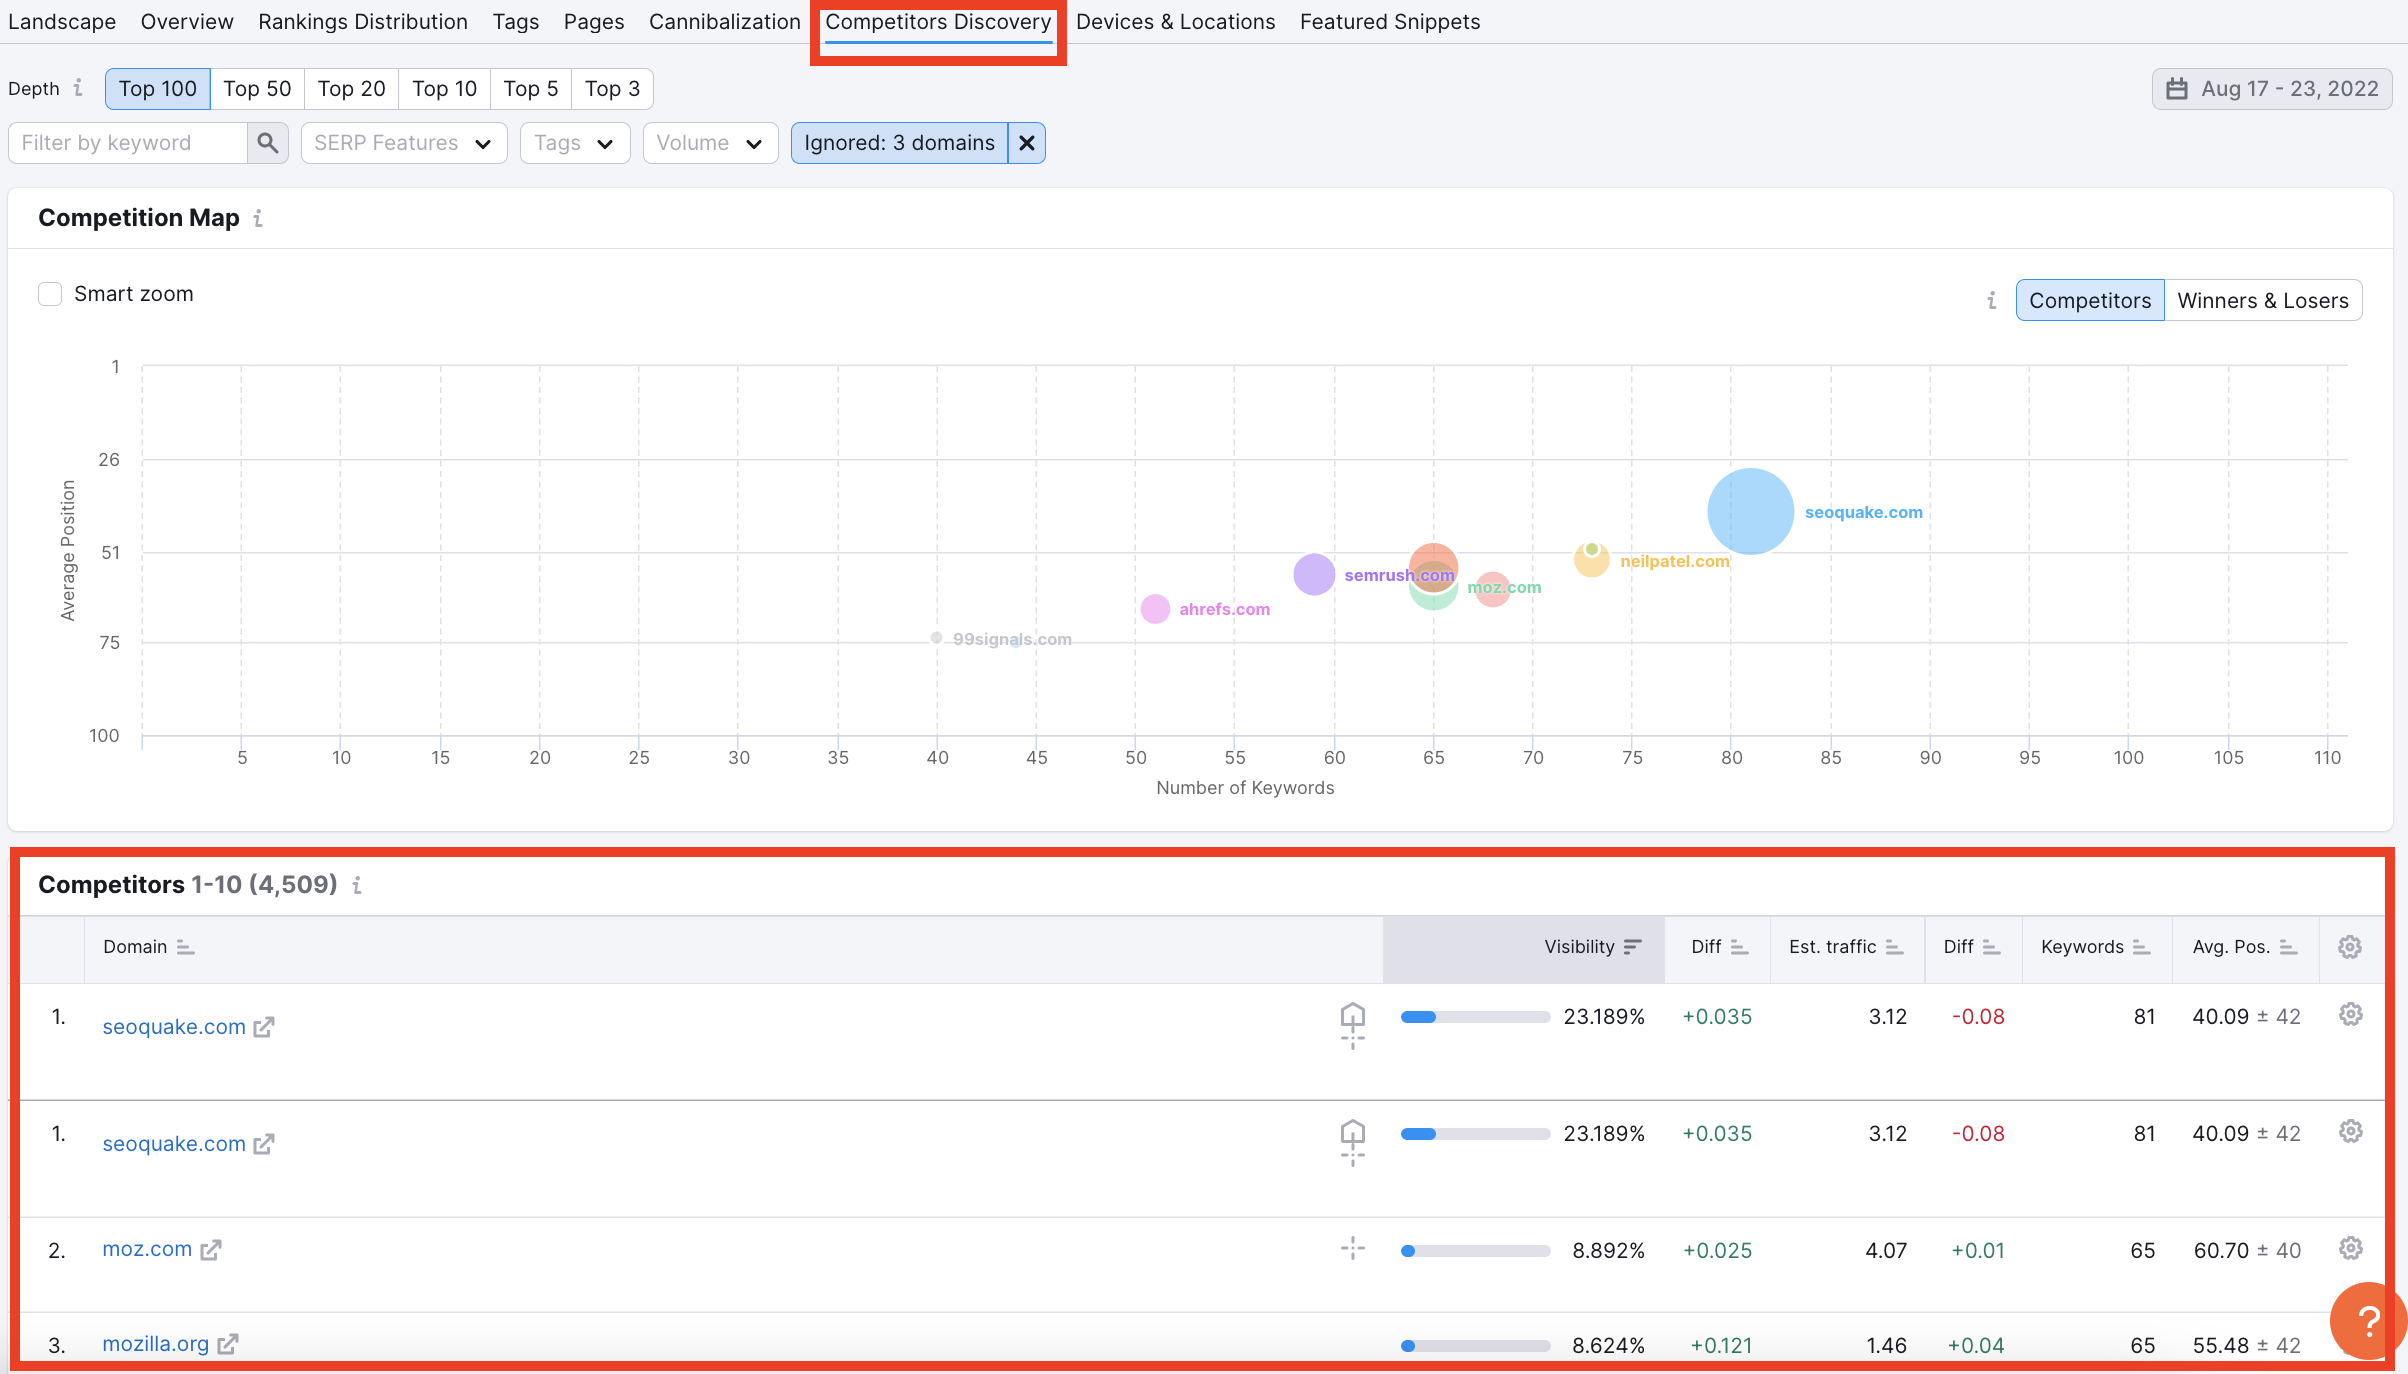The width and height of the screenshot is (2408, 1374).
Task: Click the +0.121 visibility diff value
Action: click(1721, 1346)
